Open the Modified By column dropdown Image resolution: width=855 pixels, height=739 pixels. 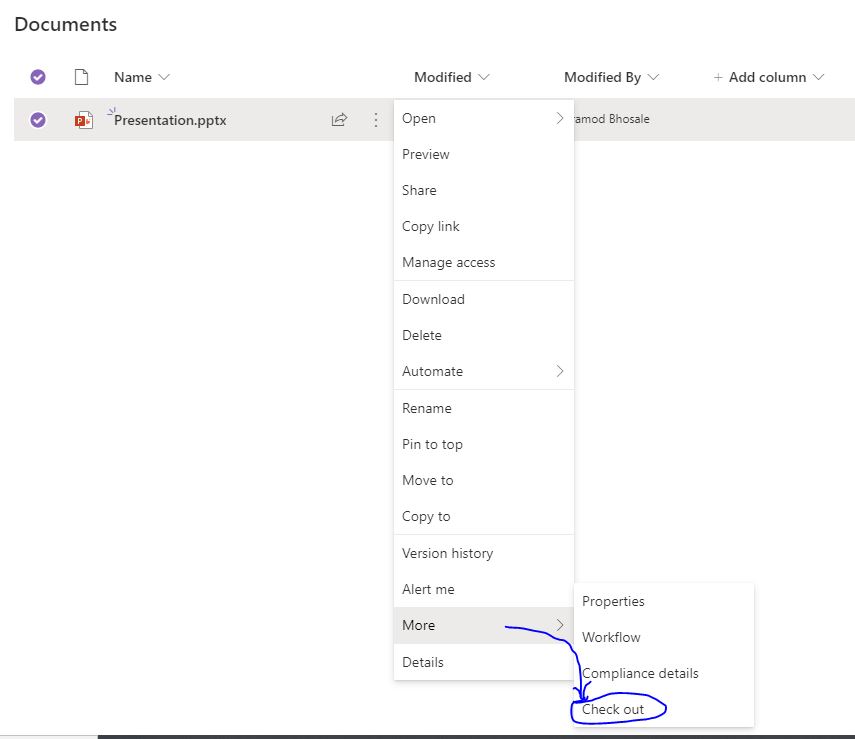(x=652, y=77)
